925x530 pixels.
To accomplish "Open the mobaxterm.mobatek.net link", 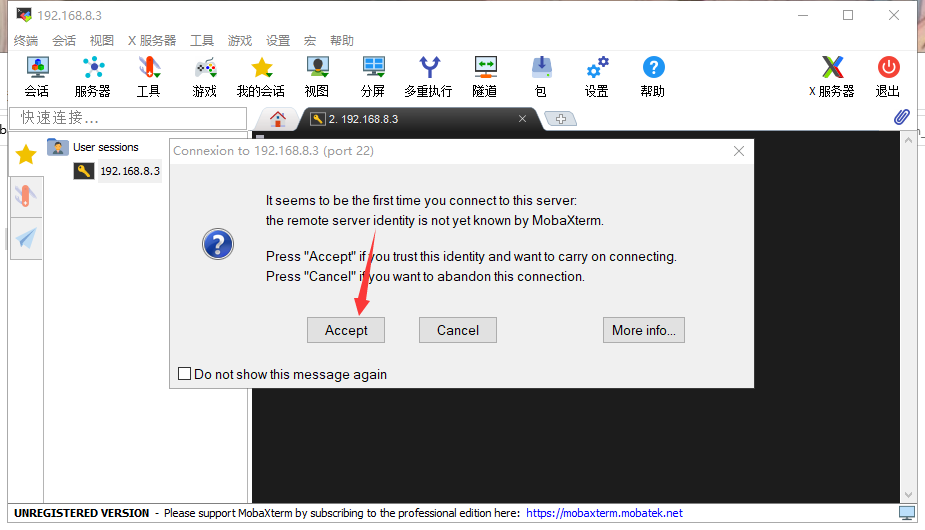I will (604, 513).
